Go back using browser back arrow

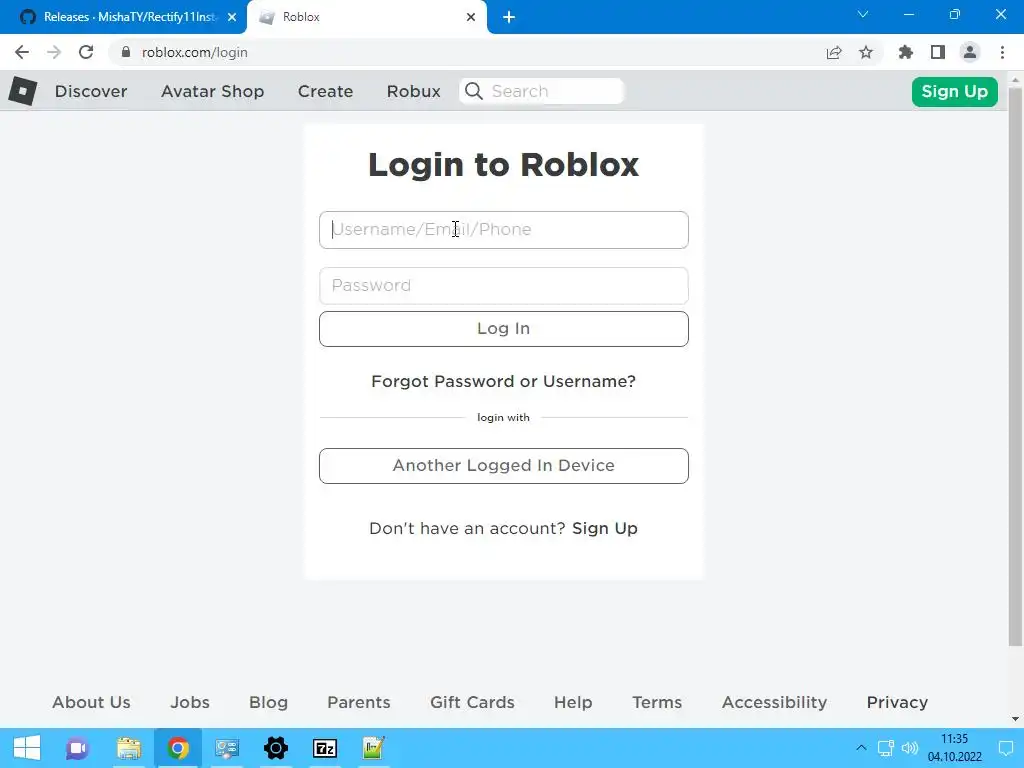22,52
